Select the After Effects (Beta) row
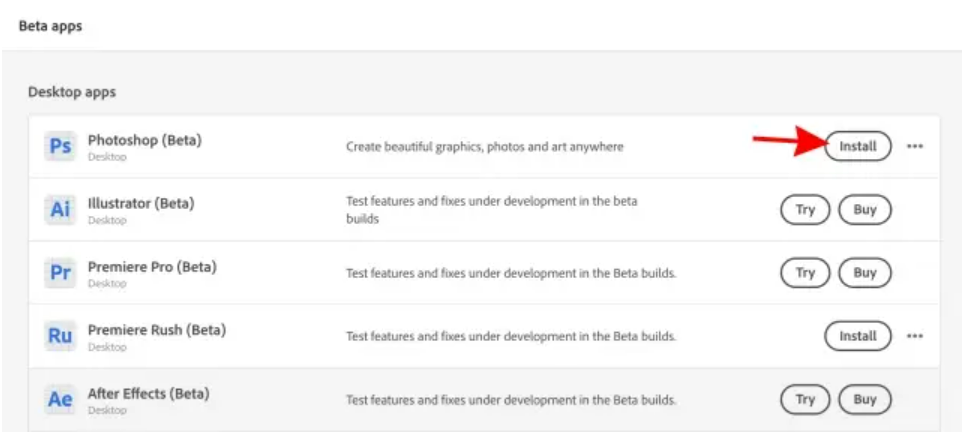969x448 pixels. point(500,399)
